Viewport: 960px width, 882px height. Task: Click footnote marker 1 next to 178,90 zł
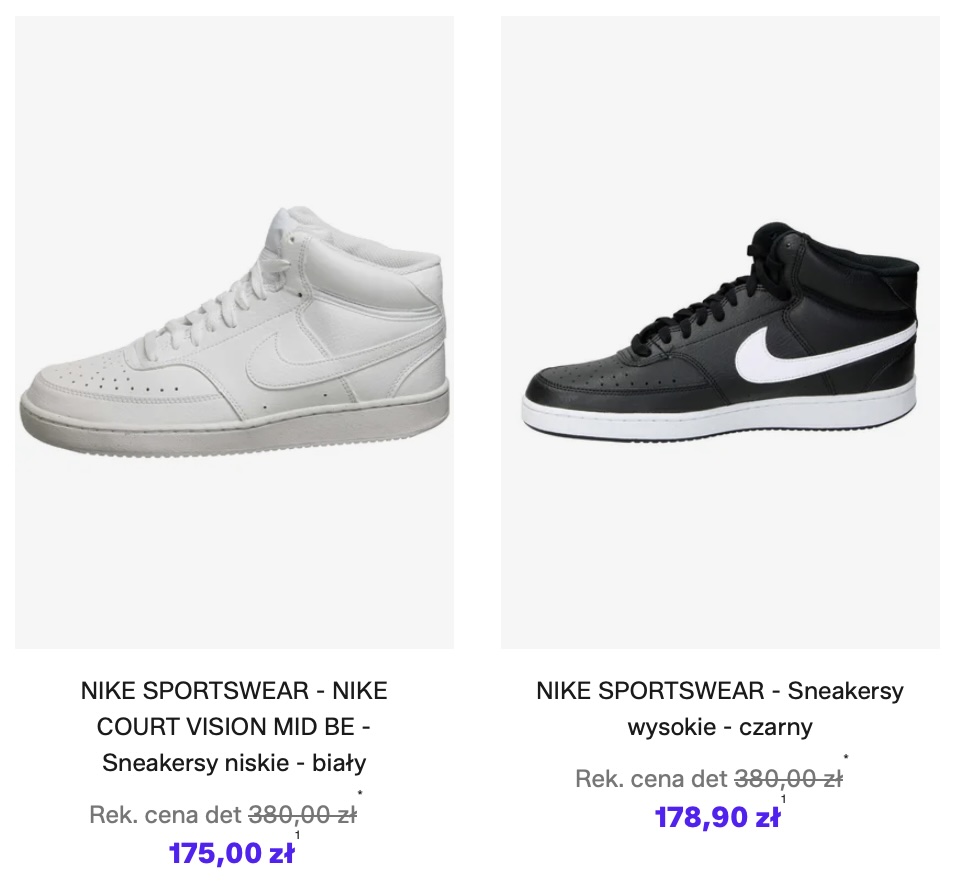(783, 798)
